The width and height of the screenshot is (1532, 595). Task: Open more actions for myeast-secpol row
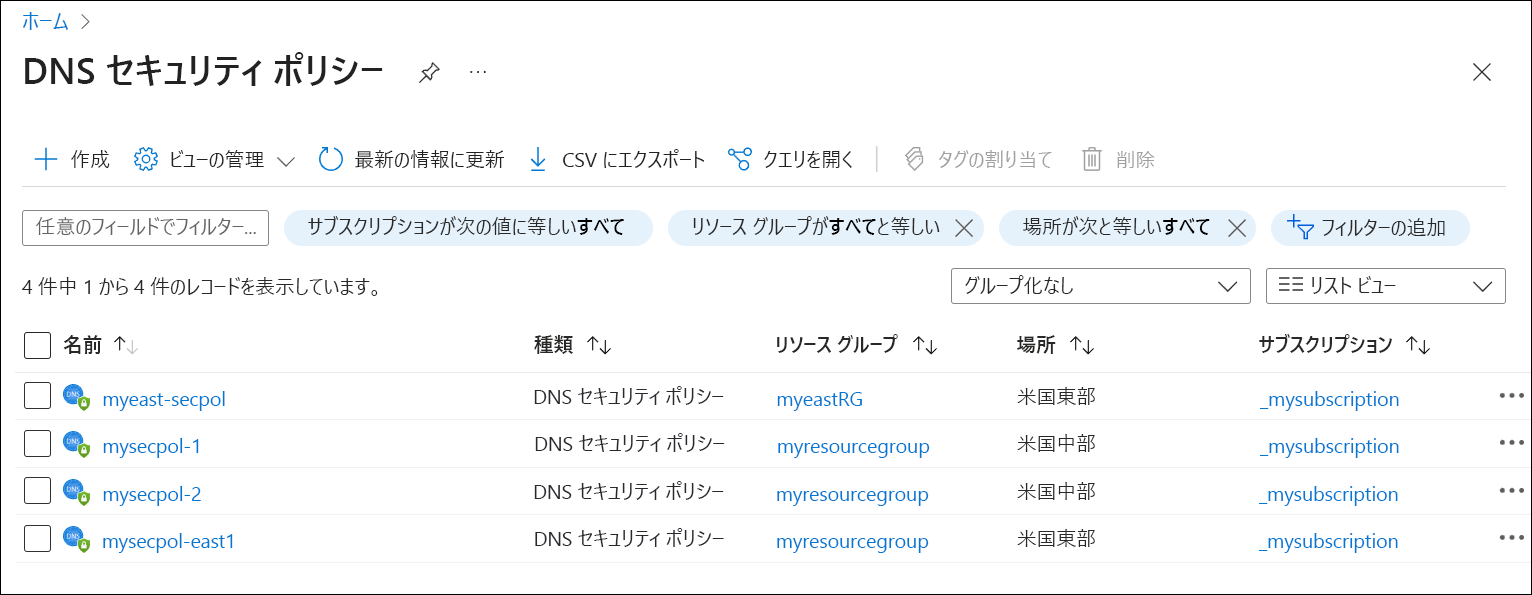pos(1511,395)
